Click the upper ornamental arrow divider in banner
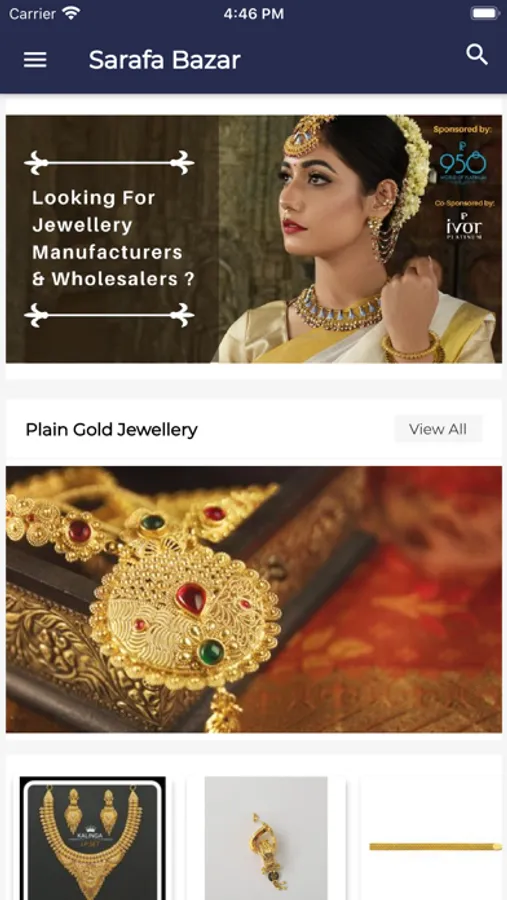Screen dimensions: 507x900 pos(109,163)
